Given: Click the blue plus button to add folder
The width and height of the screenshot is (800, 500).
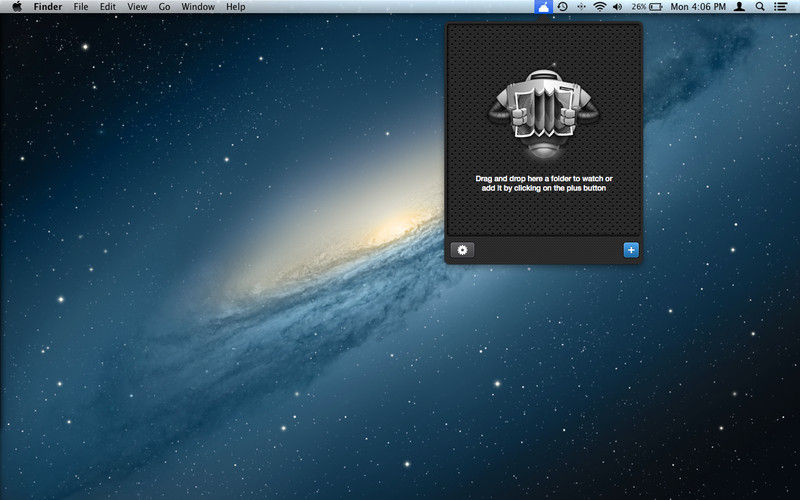Looking at the screenshot, I should [x=631, y=250].
